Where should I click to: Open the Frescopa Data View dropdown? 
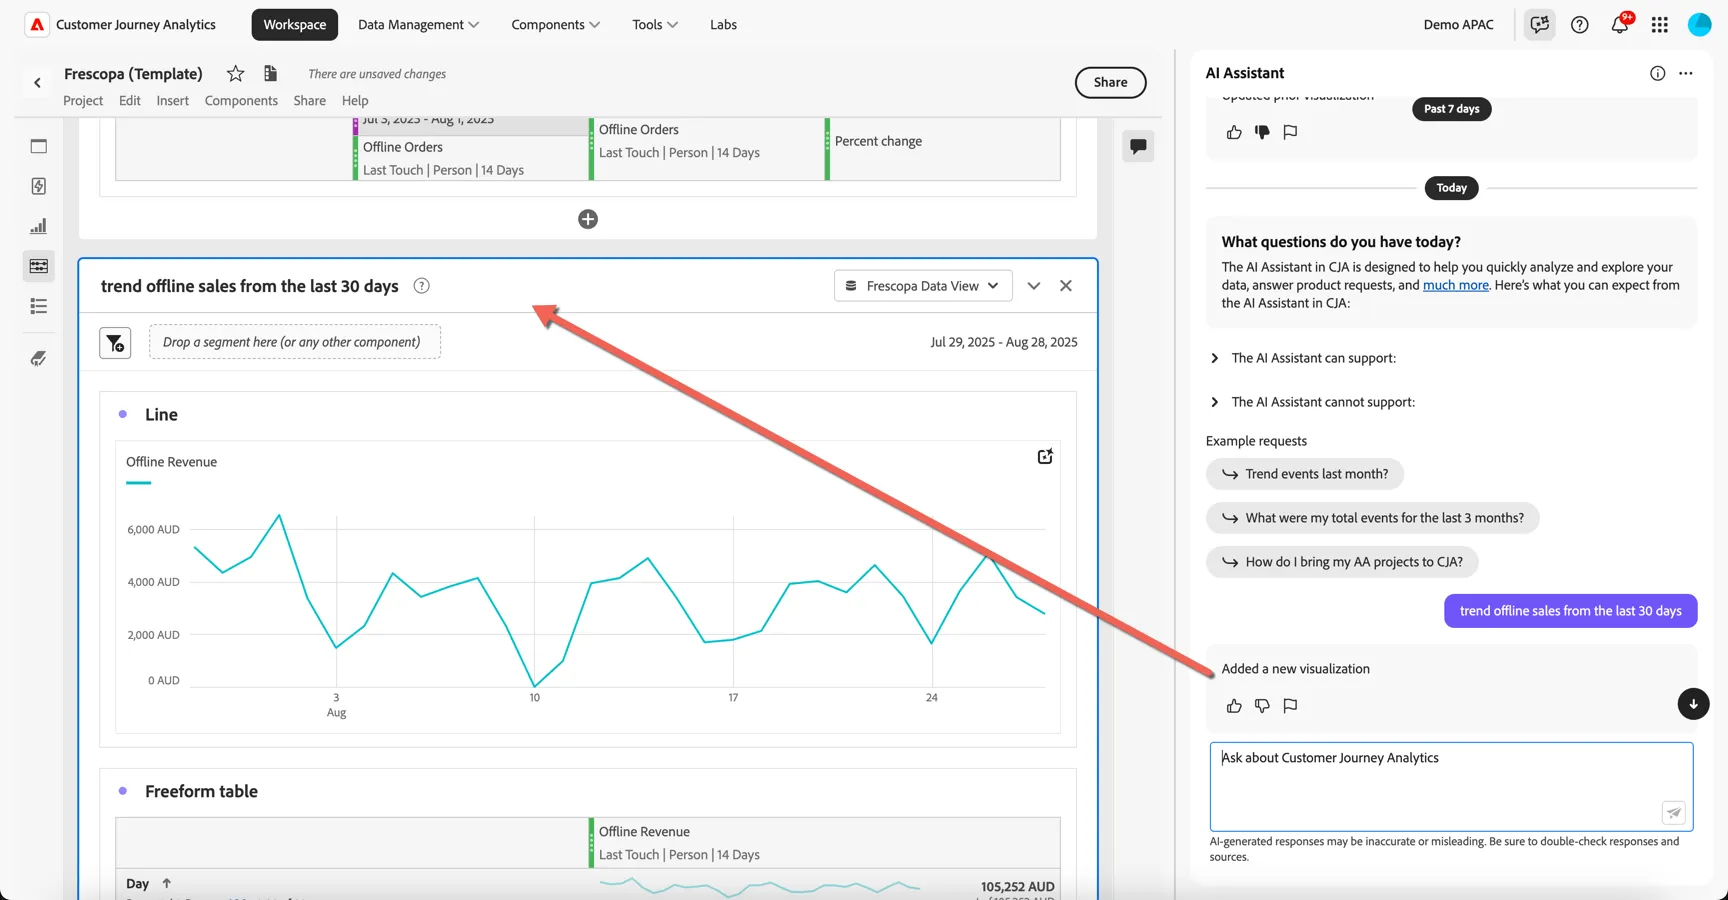pyautogui.click(x=923, y=286)
